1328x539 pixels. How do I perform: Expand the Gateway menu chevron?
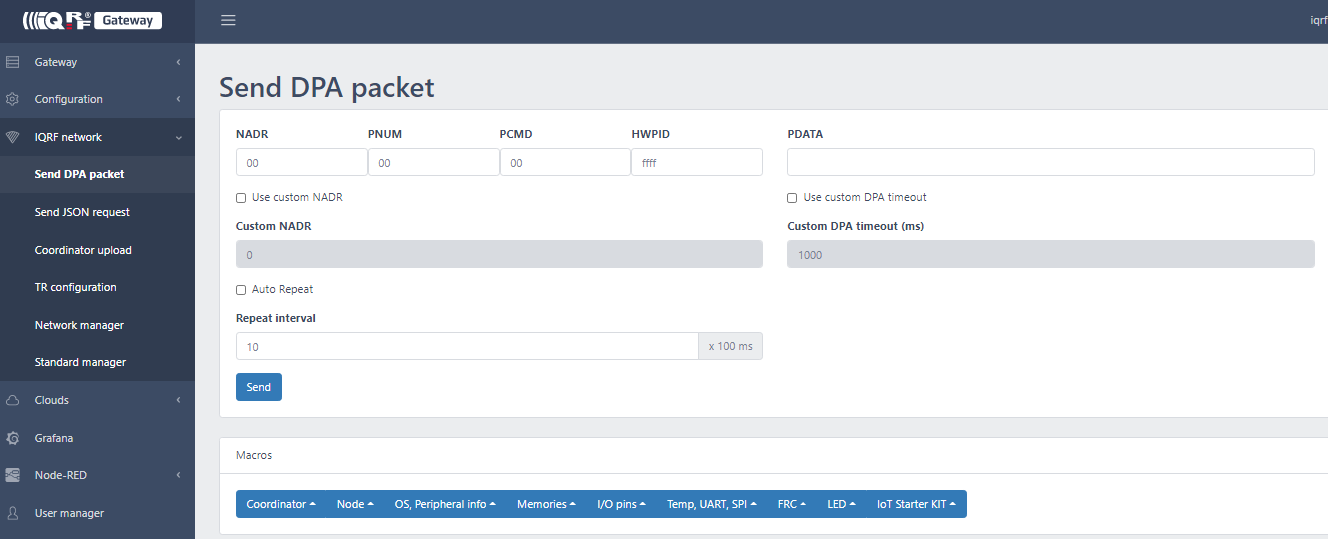(178, 62)
